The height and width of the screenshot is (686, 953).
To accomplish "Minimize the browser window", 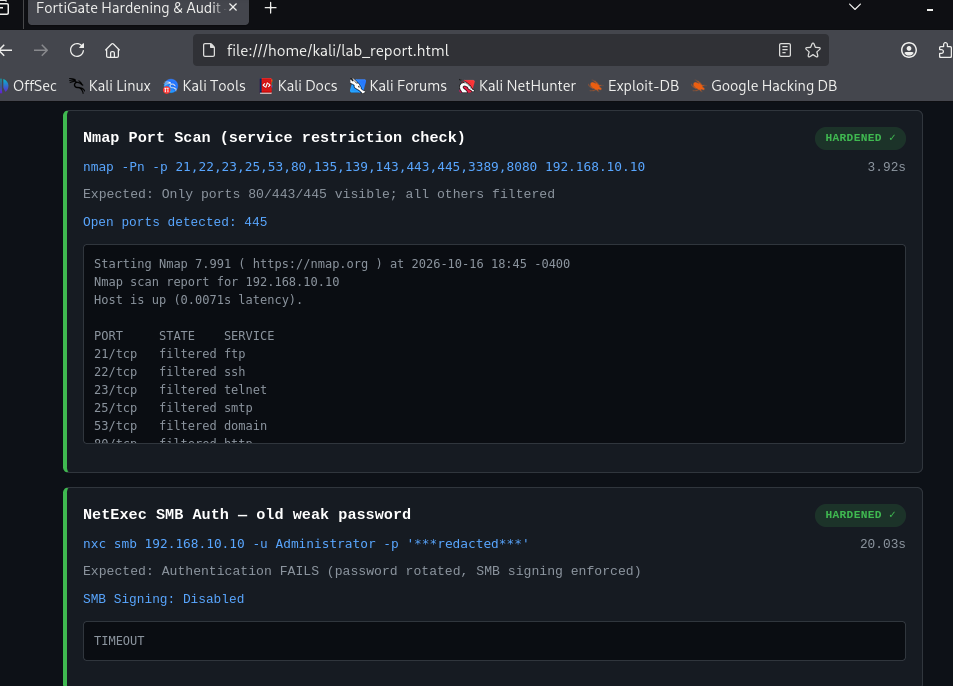I will tap(930, 9).
